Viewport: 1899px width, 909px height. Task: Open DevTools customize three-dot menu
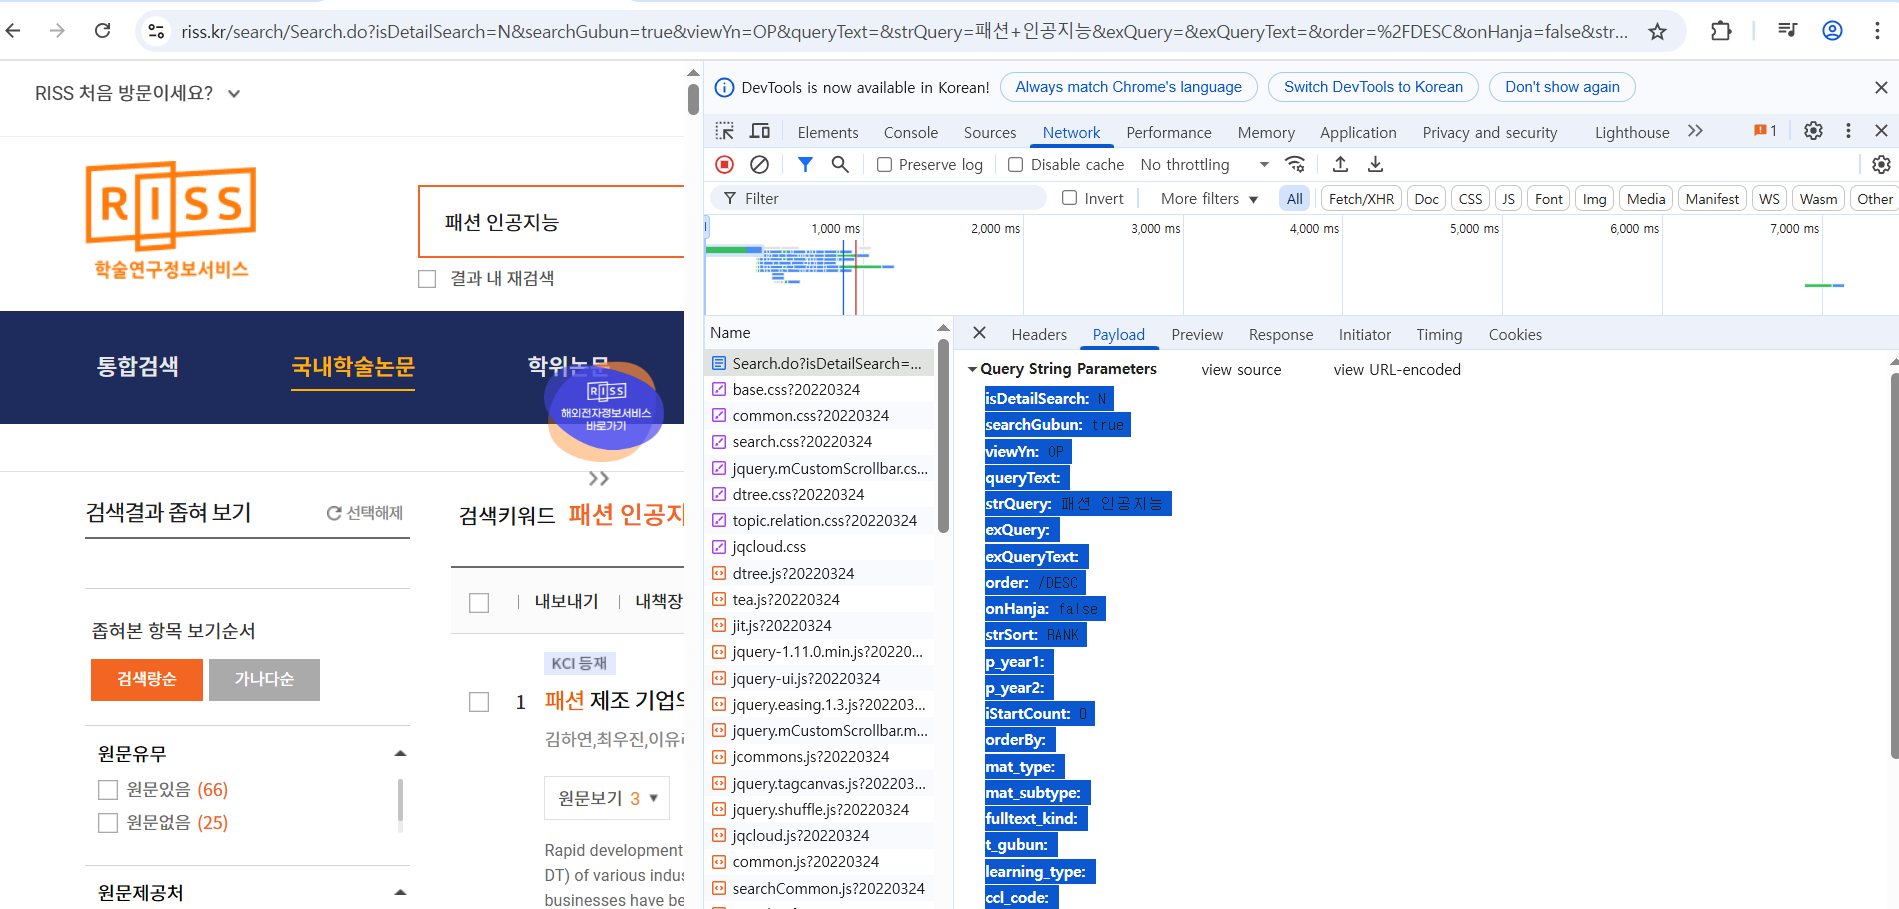1848,131
